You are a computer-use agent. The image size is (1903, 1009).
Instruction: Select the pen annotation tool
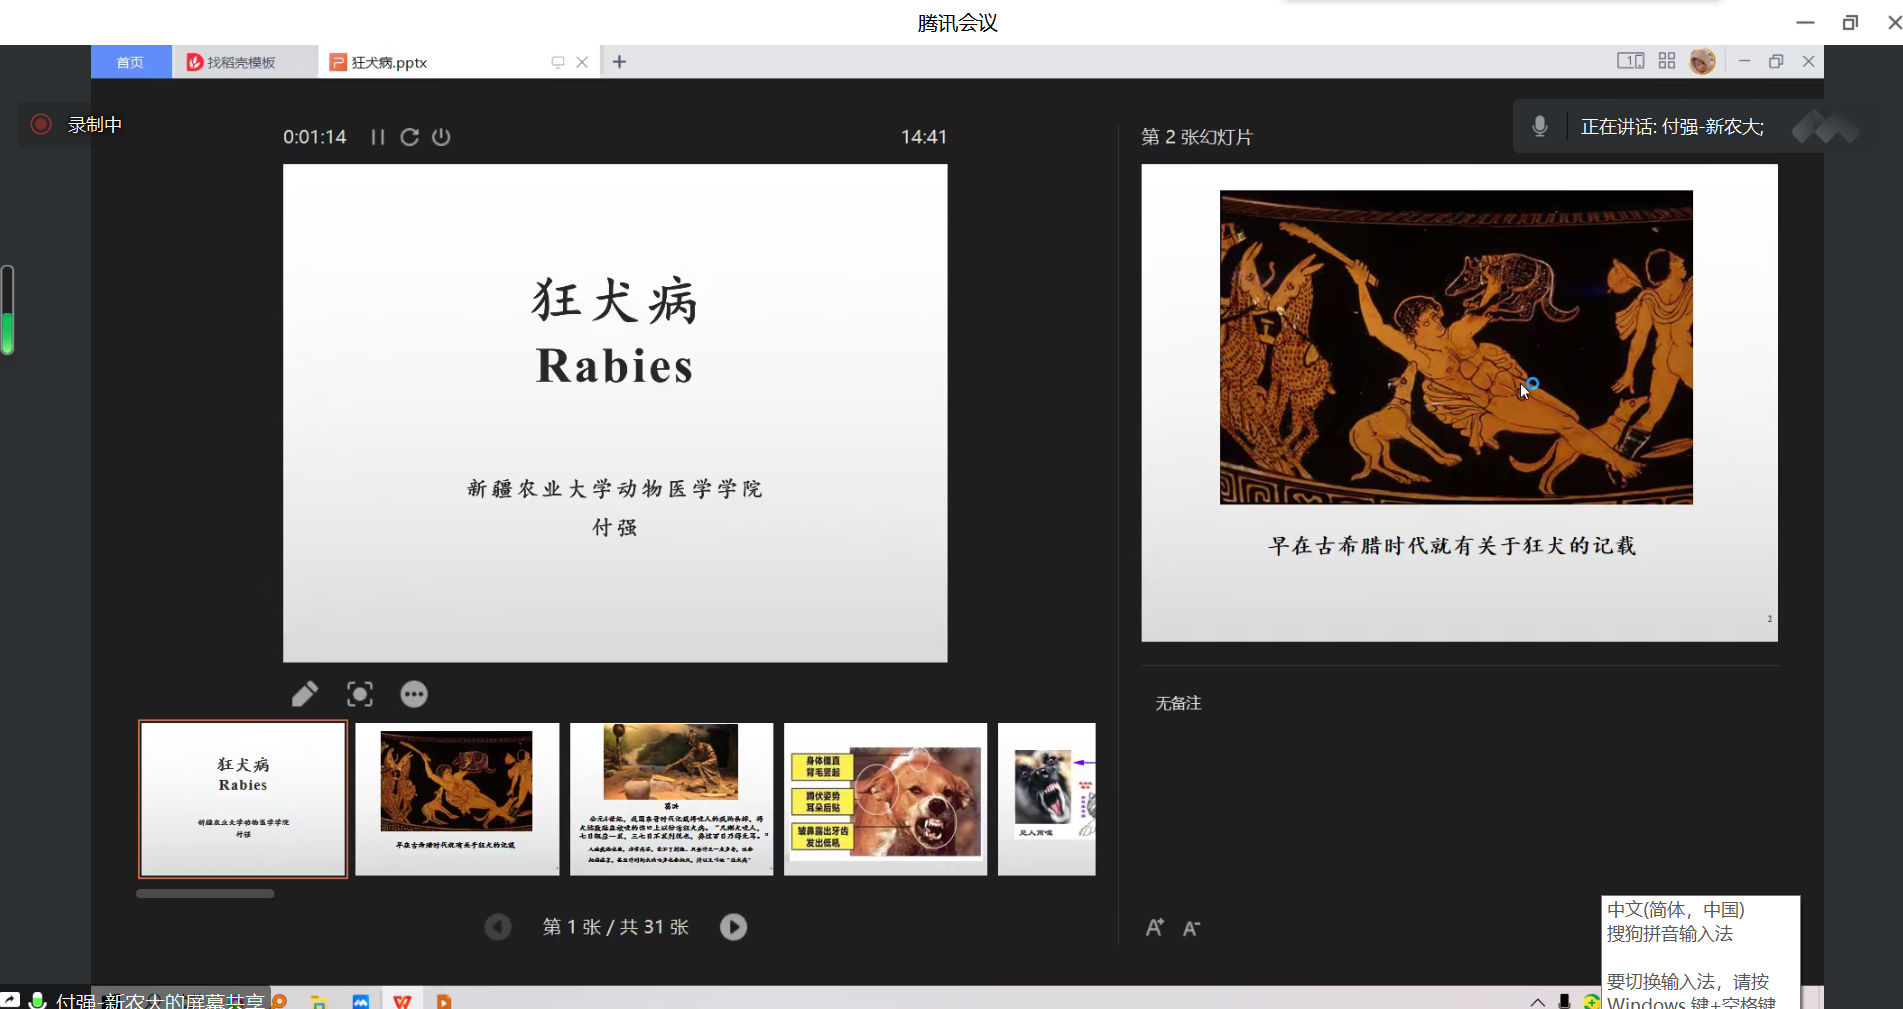[x=305, y=694]
